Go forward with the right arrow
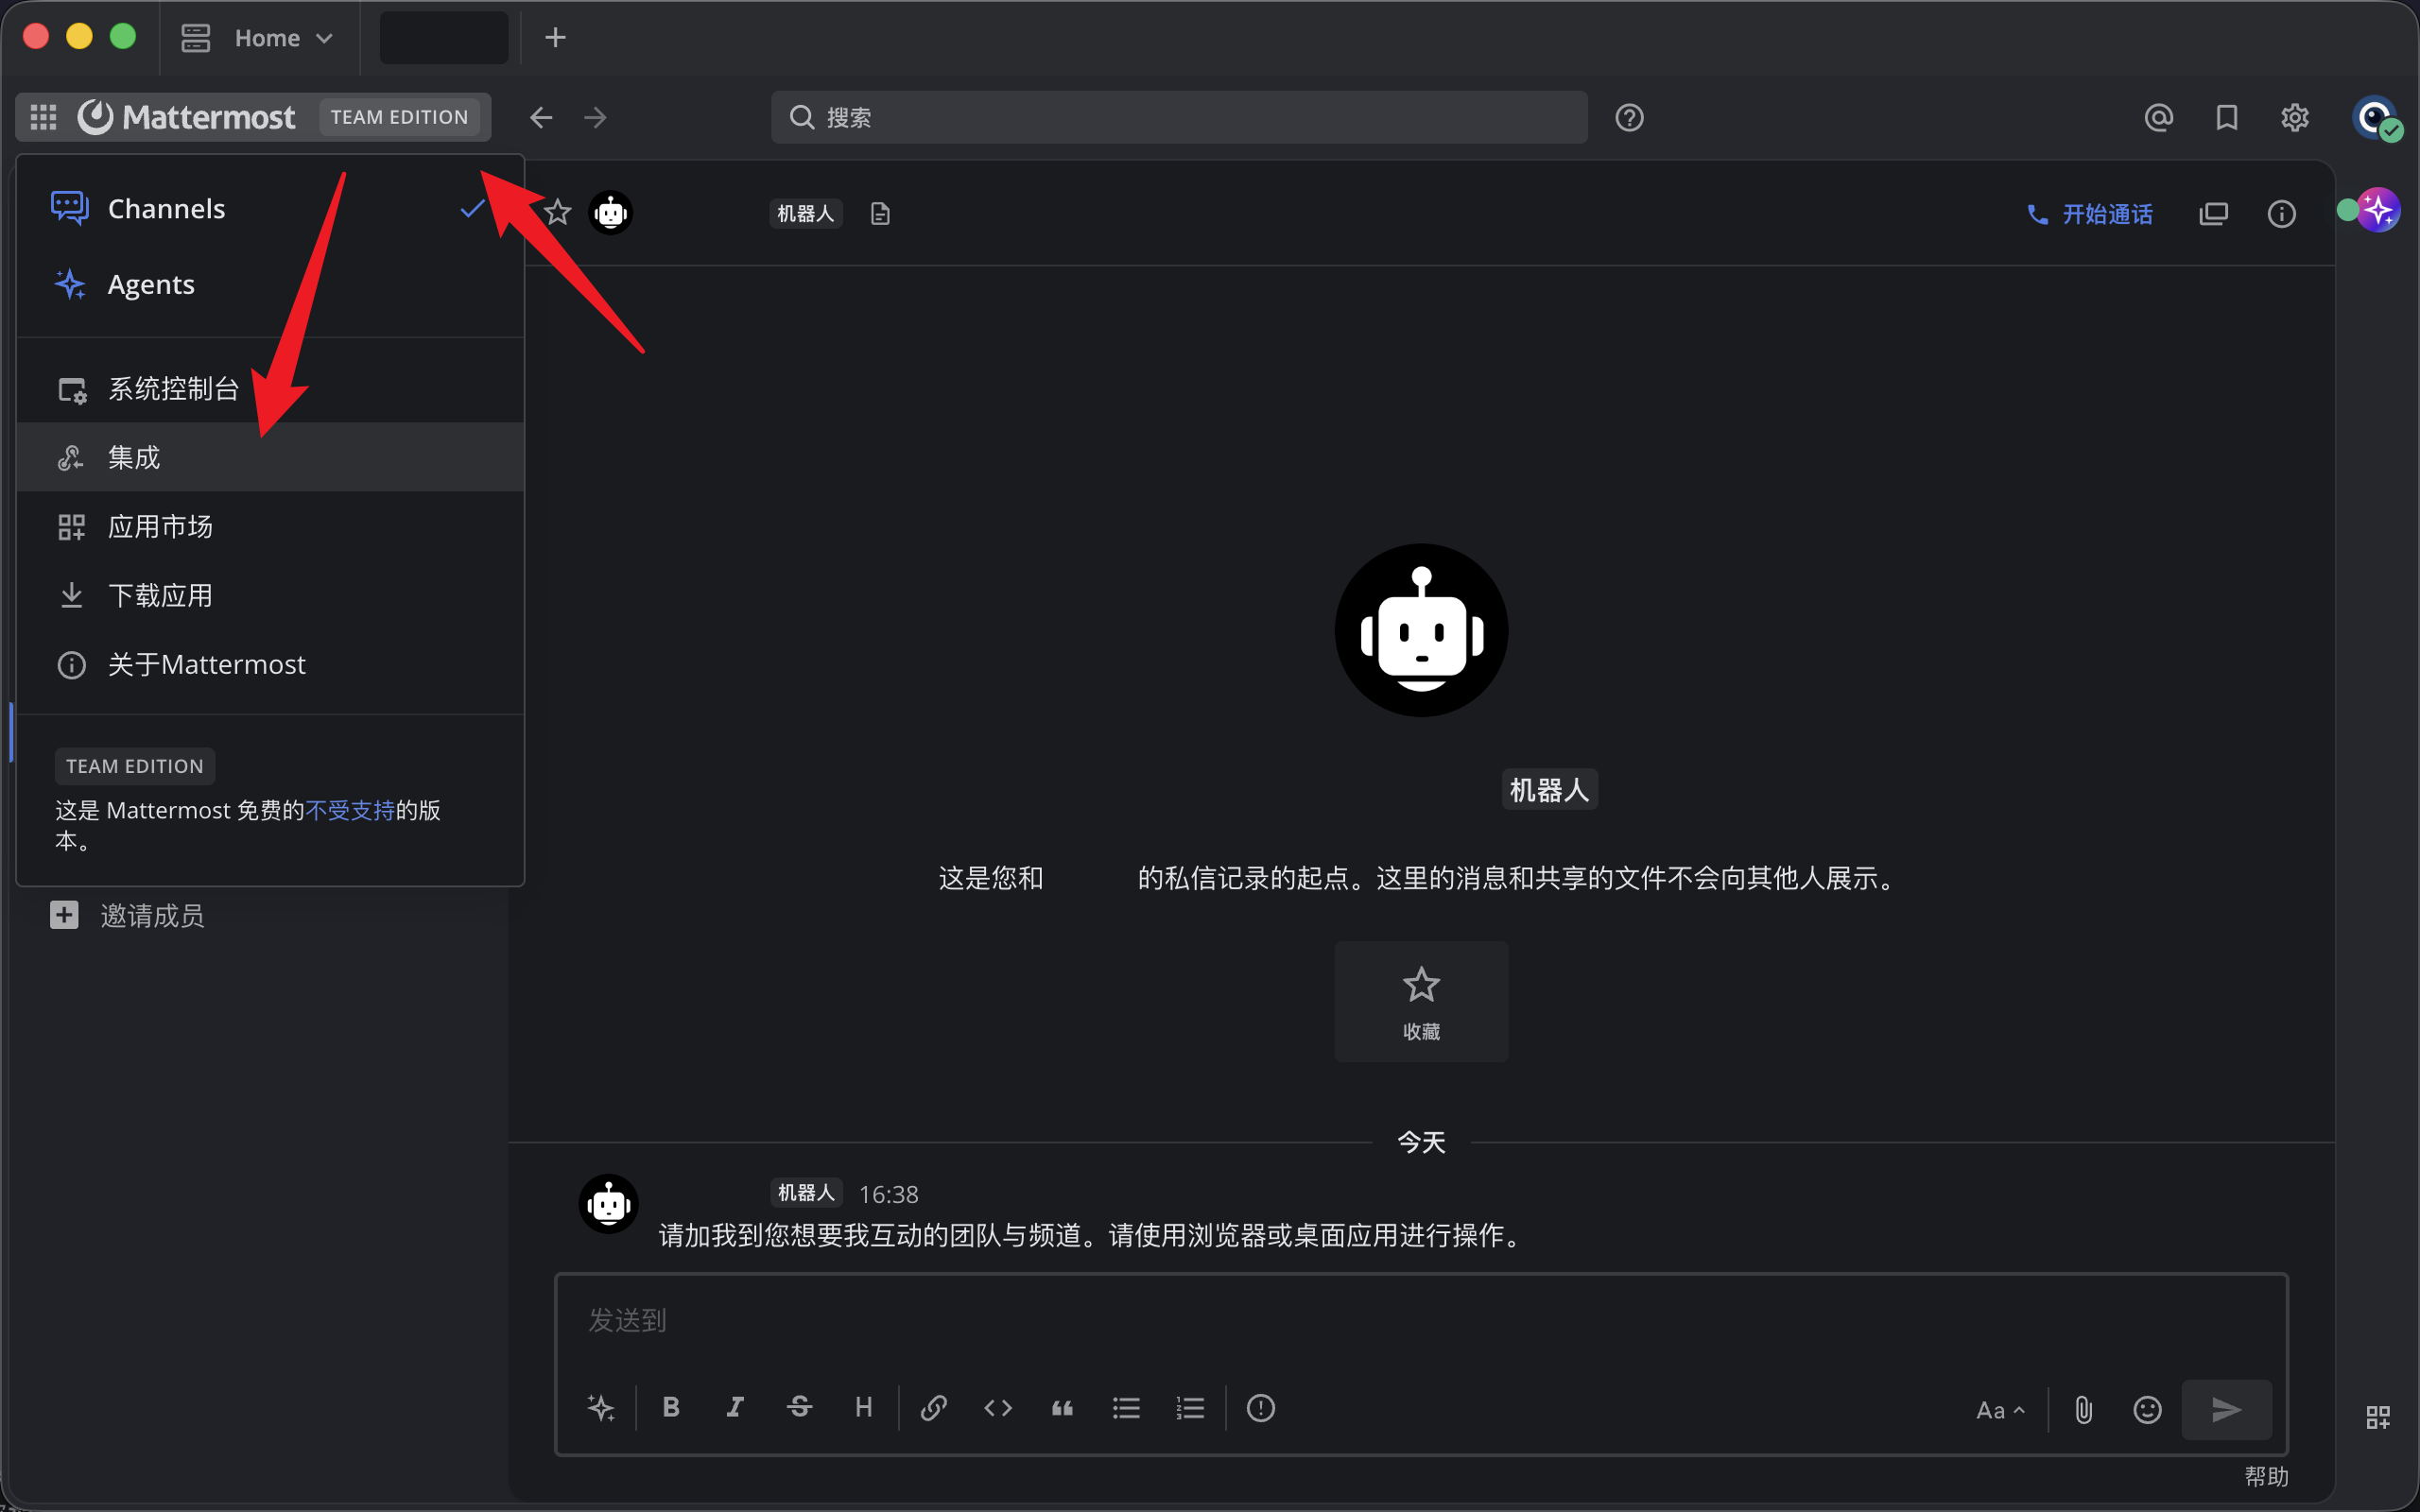Image resolution: width=2420 pixels, height=1512 pixels. click(595, 117)
